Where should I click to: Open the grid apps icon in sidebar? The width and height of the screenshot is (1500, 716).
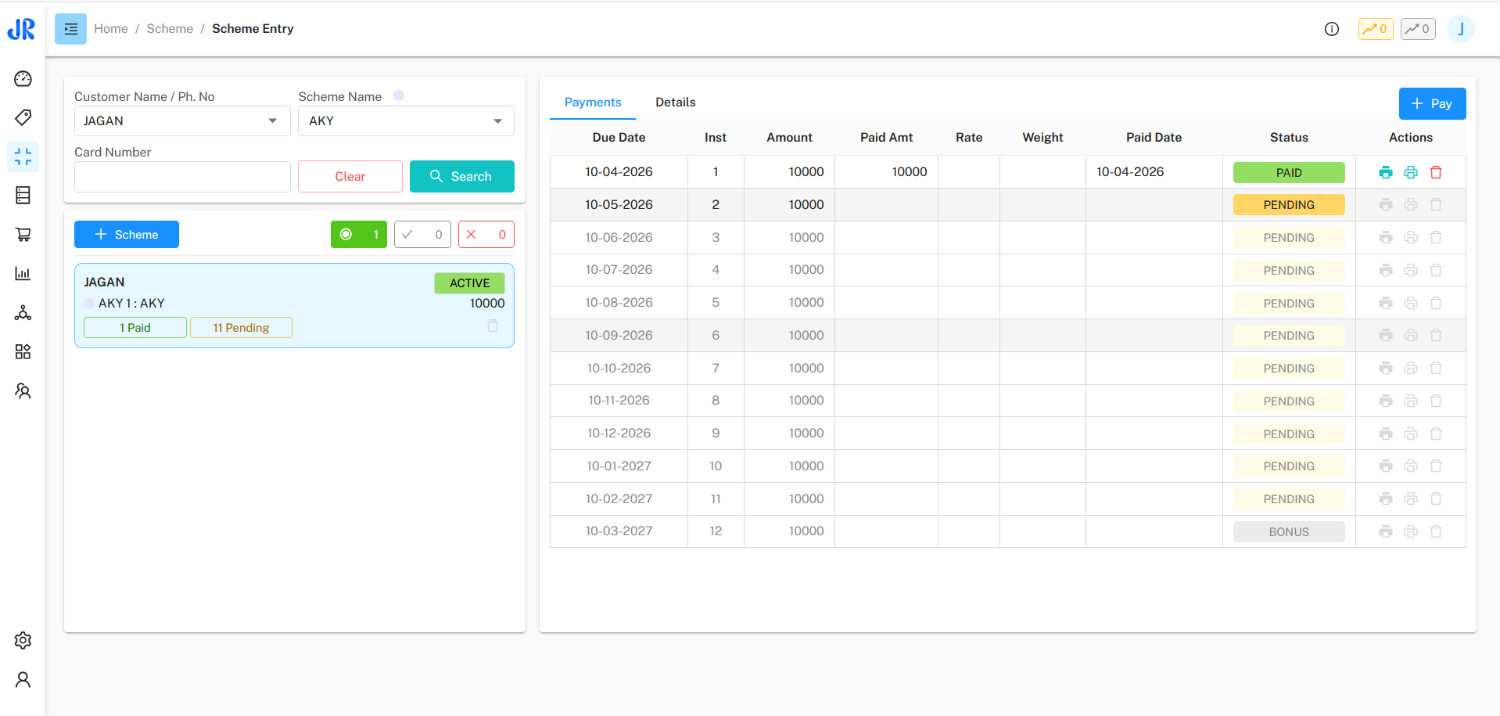23,352
